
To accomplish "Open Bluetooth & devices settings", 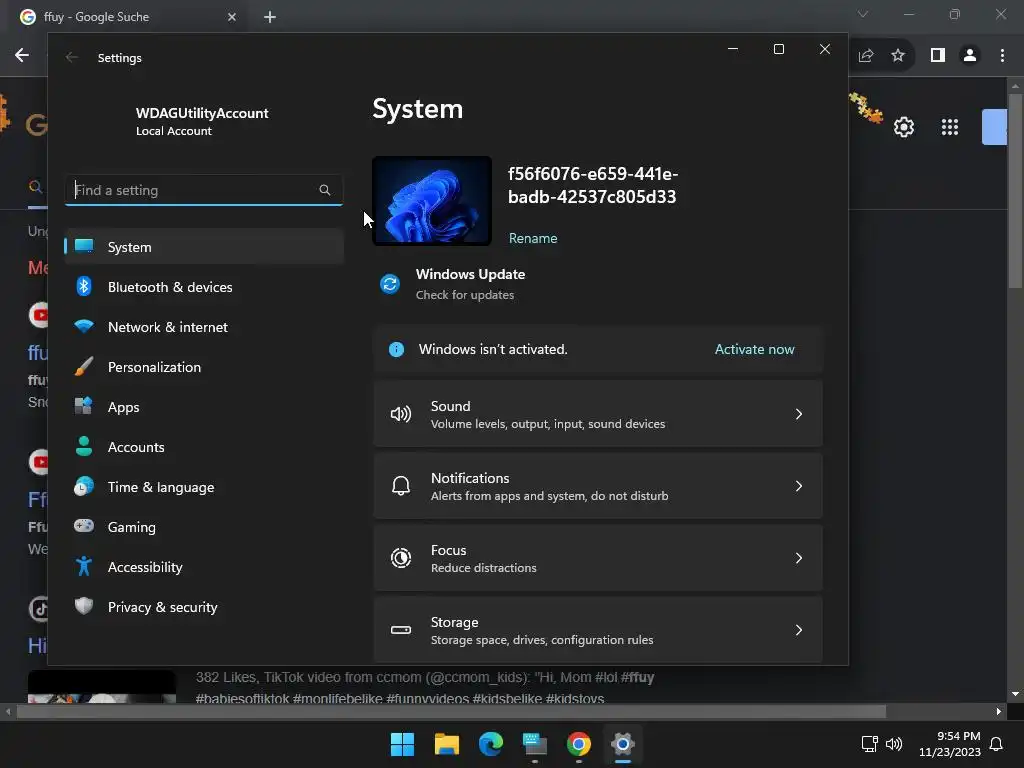I will 204,287.
